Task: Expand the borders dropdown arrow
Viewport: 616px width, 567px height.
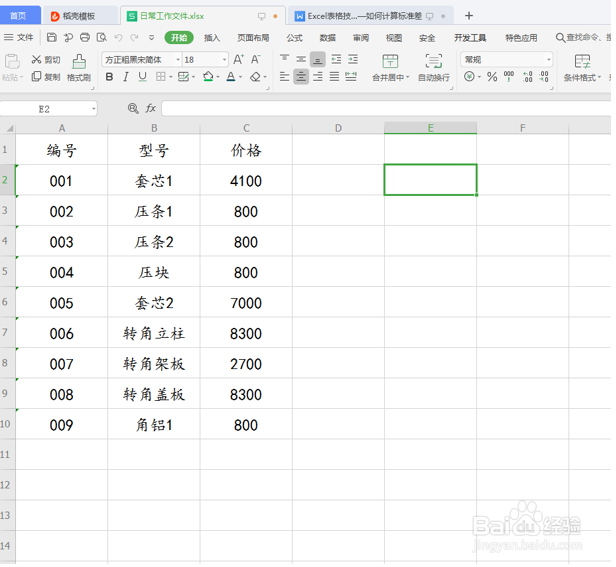Action: tap(170, 77)
